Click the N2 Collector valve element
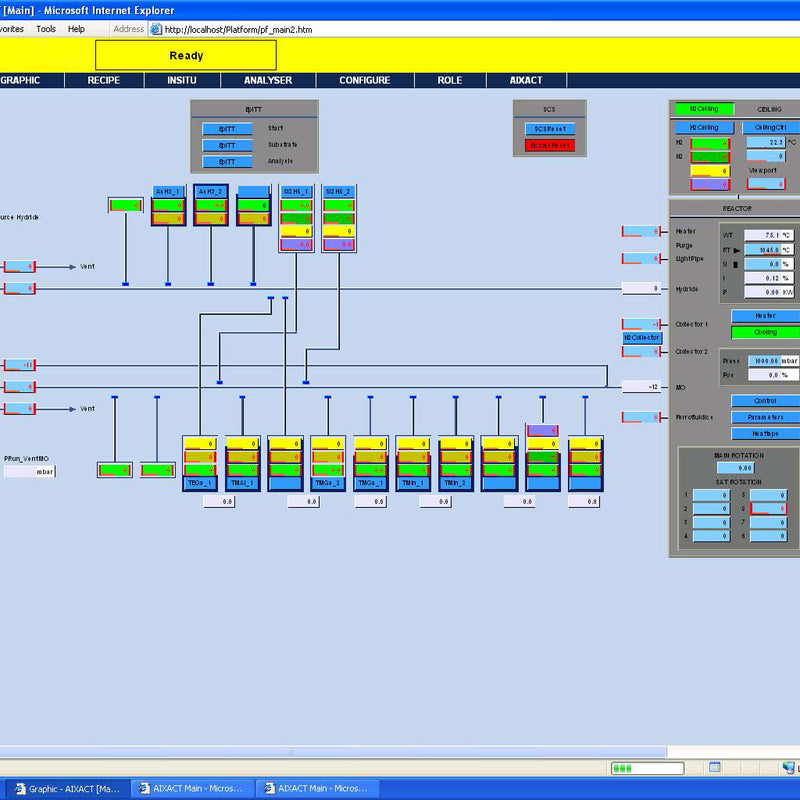This screenshot has width=800, height=800. point(641,337)
